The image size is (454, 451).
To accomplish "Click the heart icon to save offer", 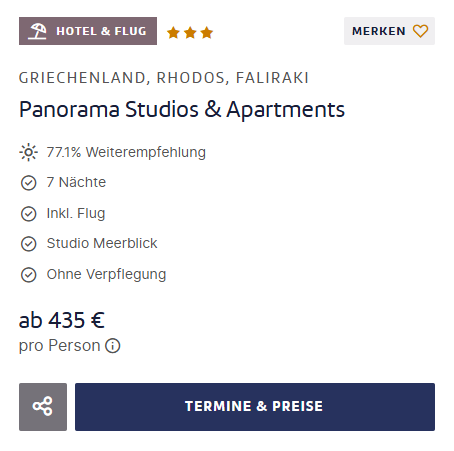I will coord(420,31).
